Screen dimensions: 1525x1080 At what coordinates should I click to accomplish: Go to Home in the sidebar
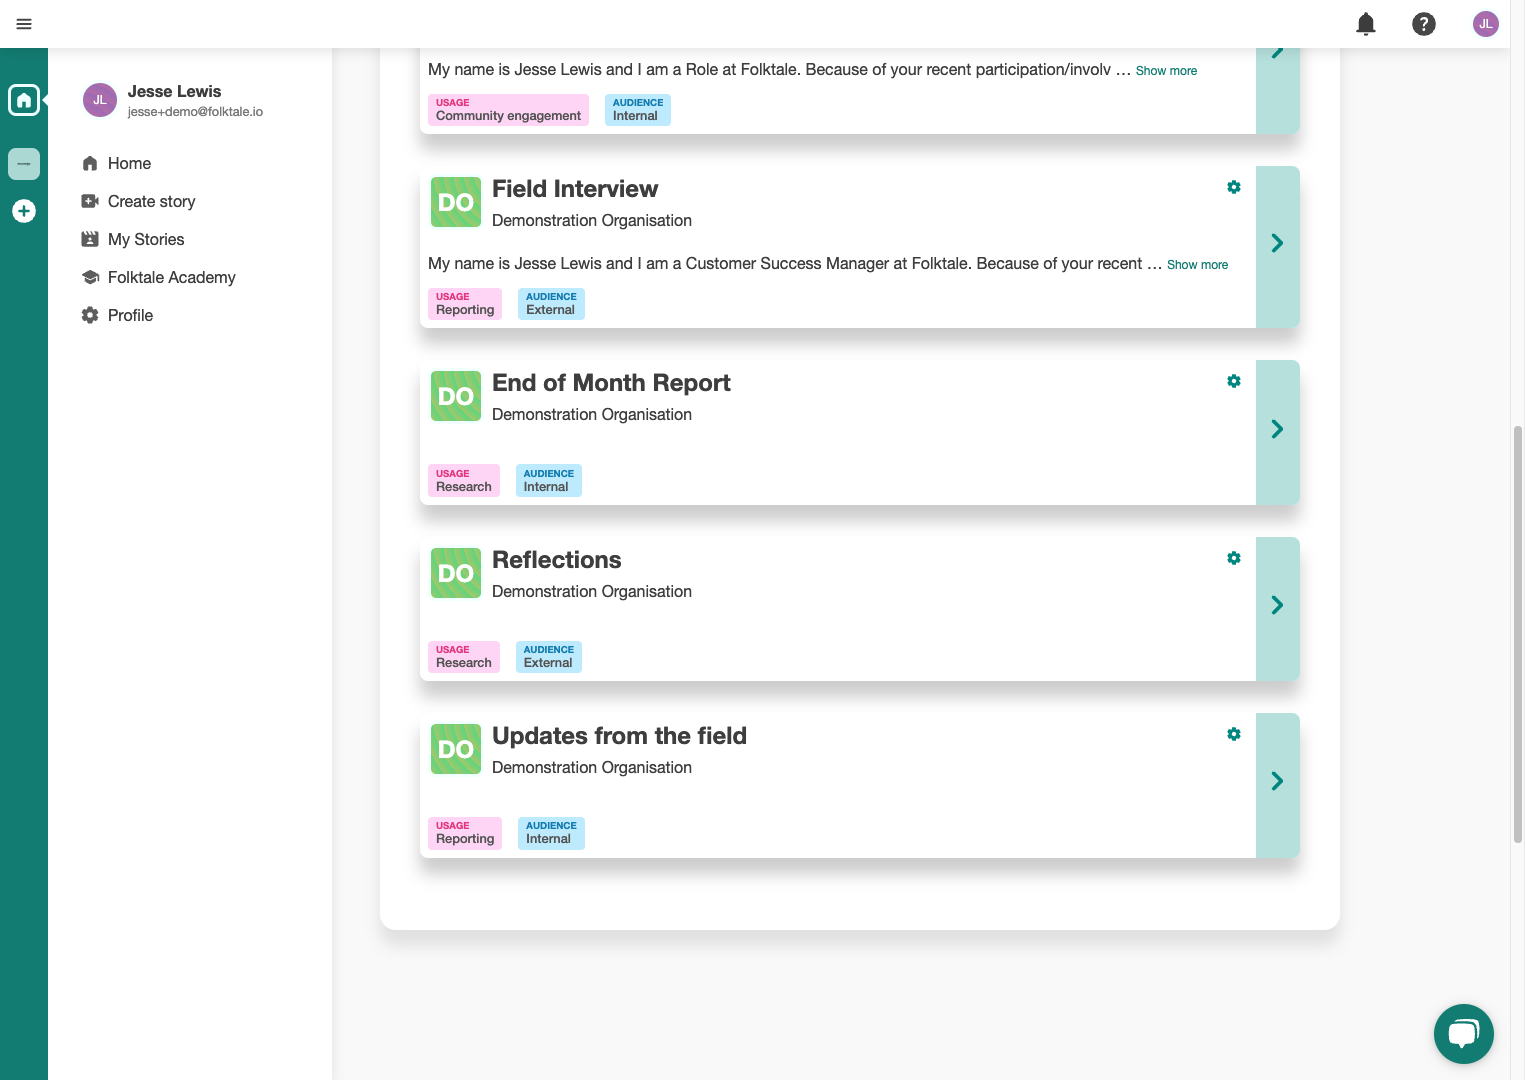117,163
